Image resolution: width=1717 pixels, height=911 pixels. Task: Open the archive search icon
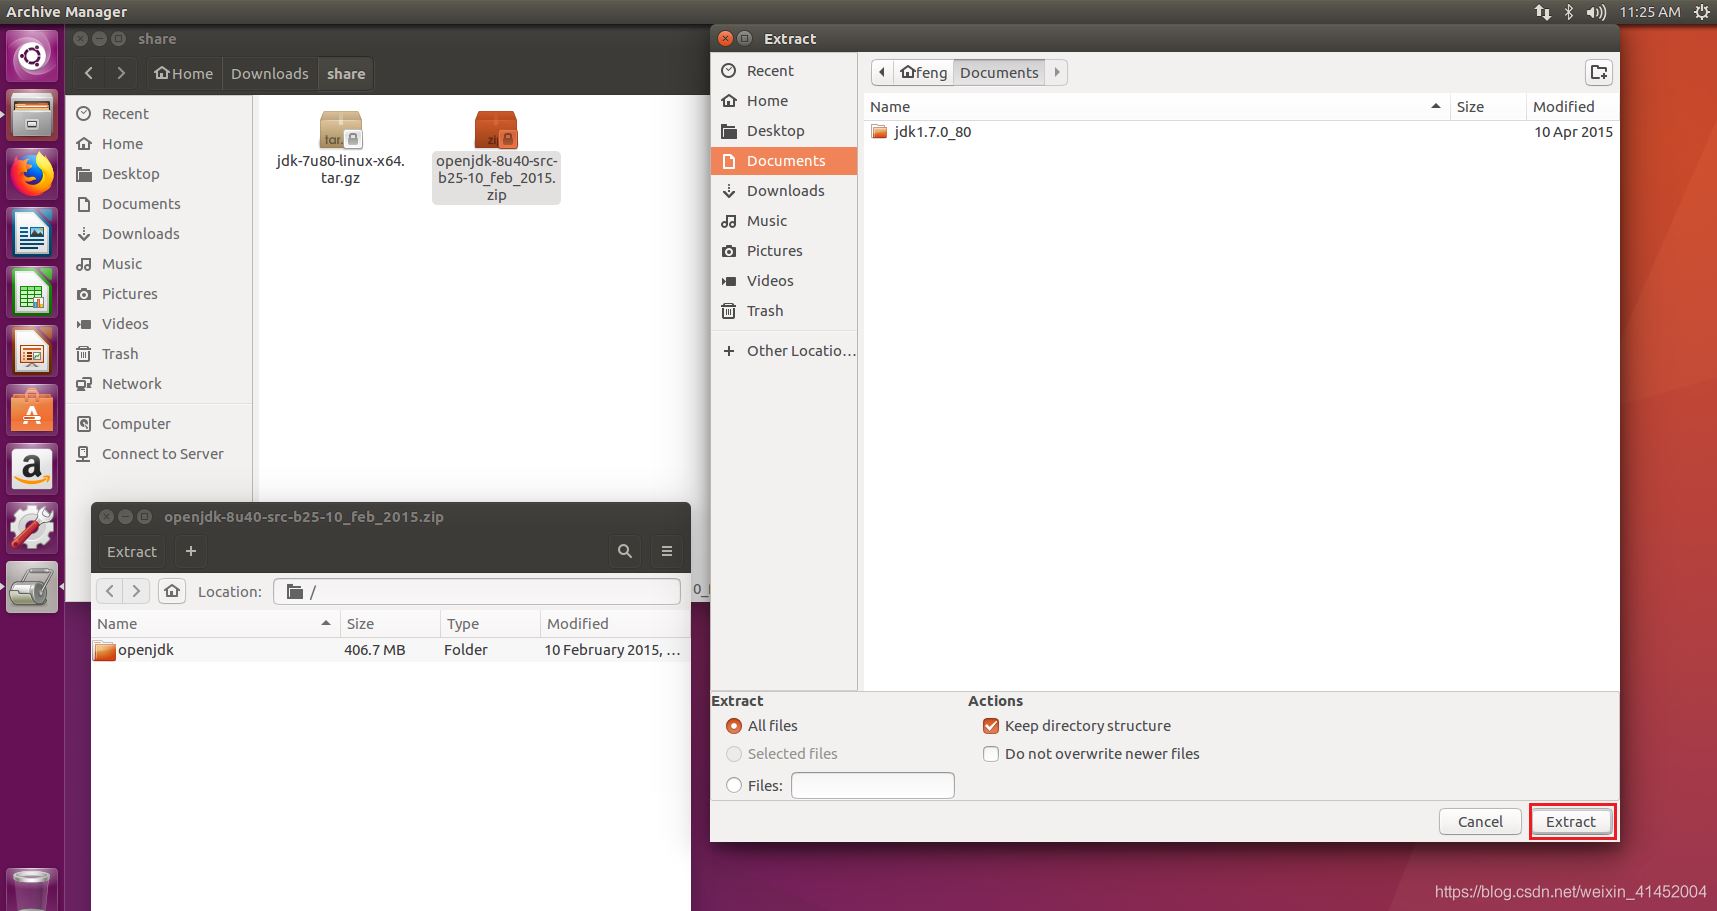pos(625,551)
